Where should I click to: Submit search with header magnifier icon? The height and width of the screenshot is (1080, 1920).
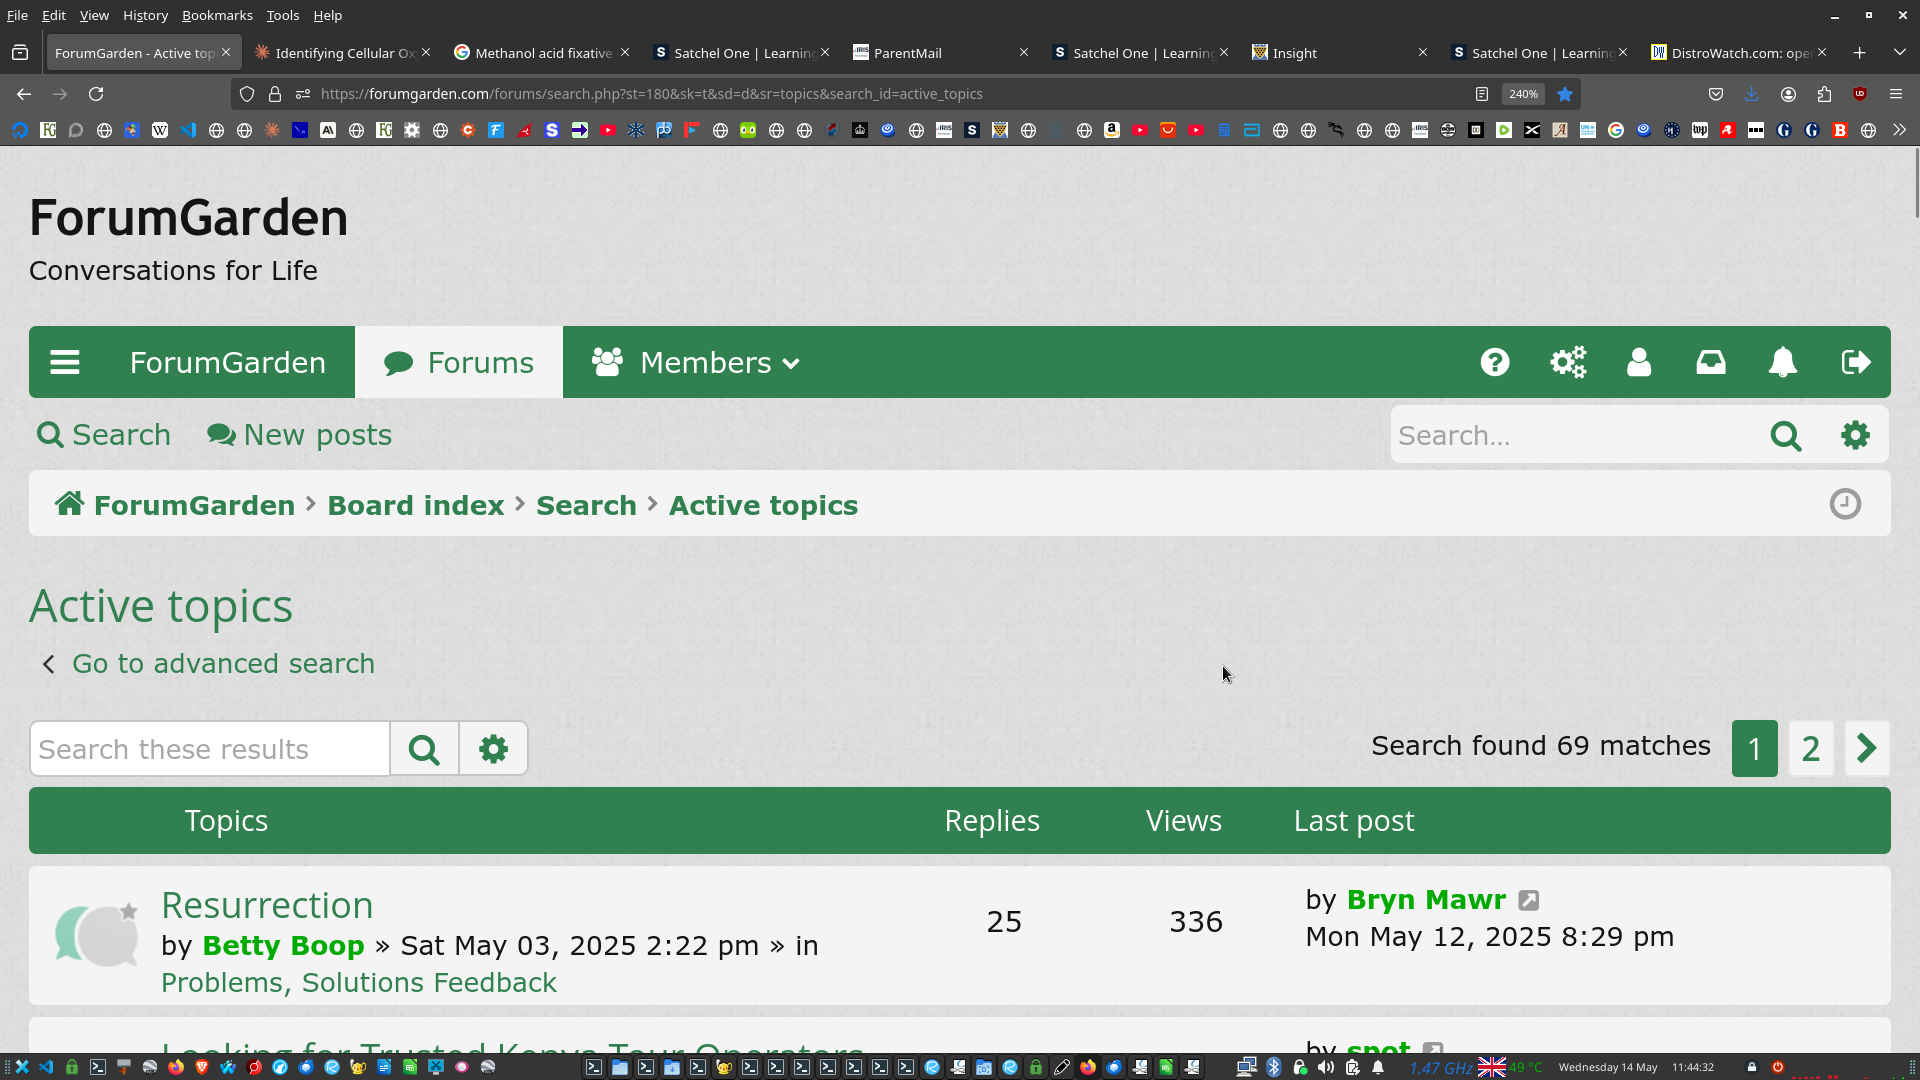pyautogui.click(x=1786, y=435)
